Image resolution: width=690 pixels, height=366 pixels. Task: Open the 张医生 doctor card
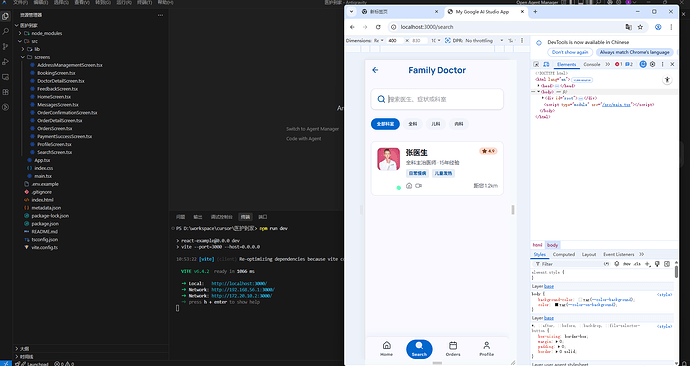coord(437,168)
